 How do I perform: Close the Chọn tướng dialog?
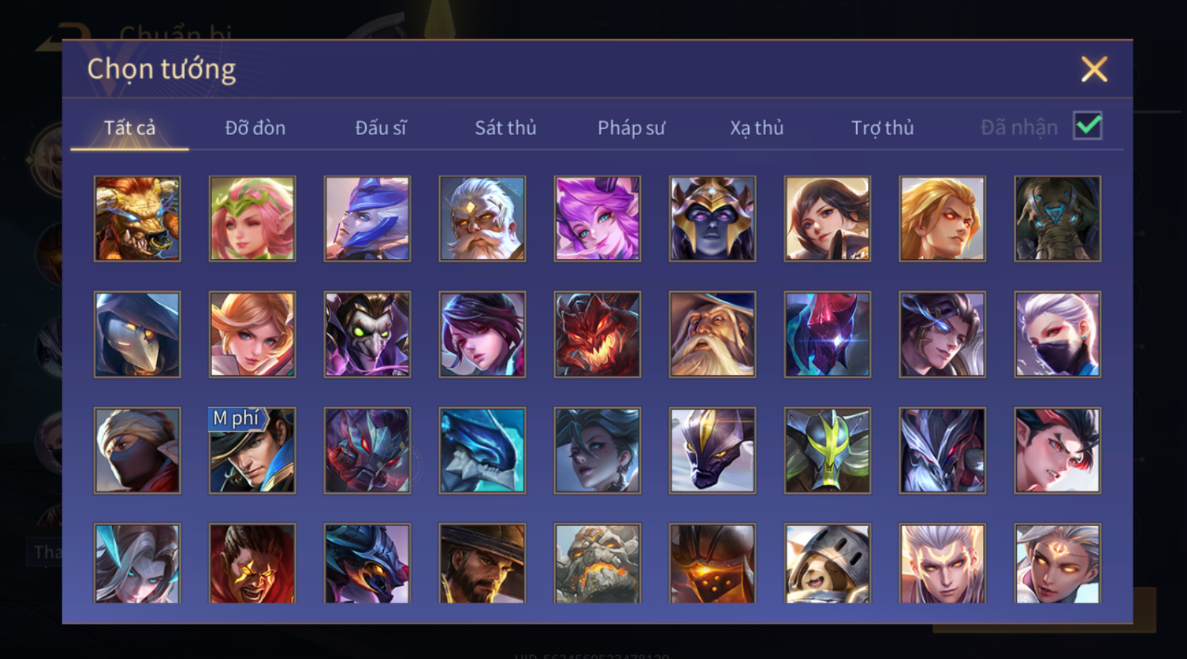coord(1094,69)
